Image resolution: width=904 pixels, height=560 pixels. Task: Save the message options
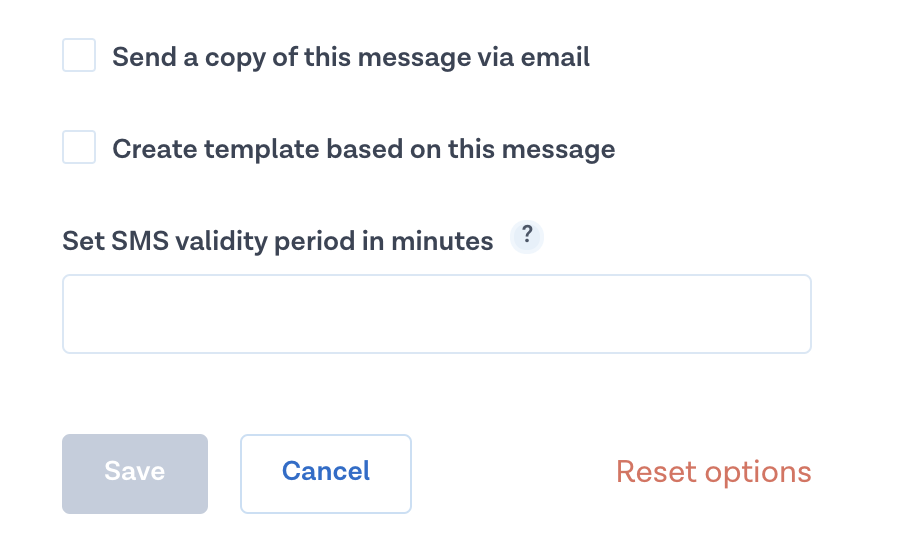(x=135, y=473)
